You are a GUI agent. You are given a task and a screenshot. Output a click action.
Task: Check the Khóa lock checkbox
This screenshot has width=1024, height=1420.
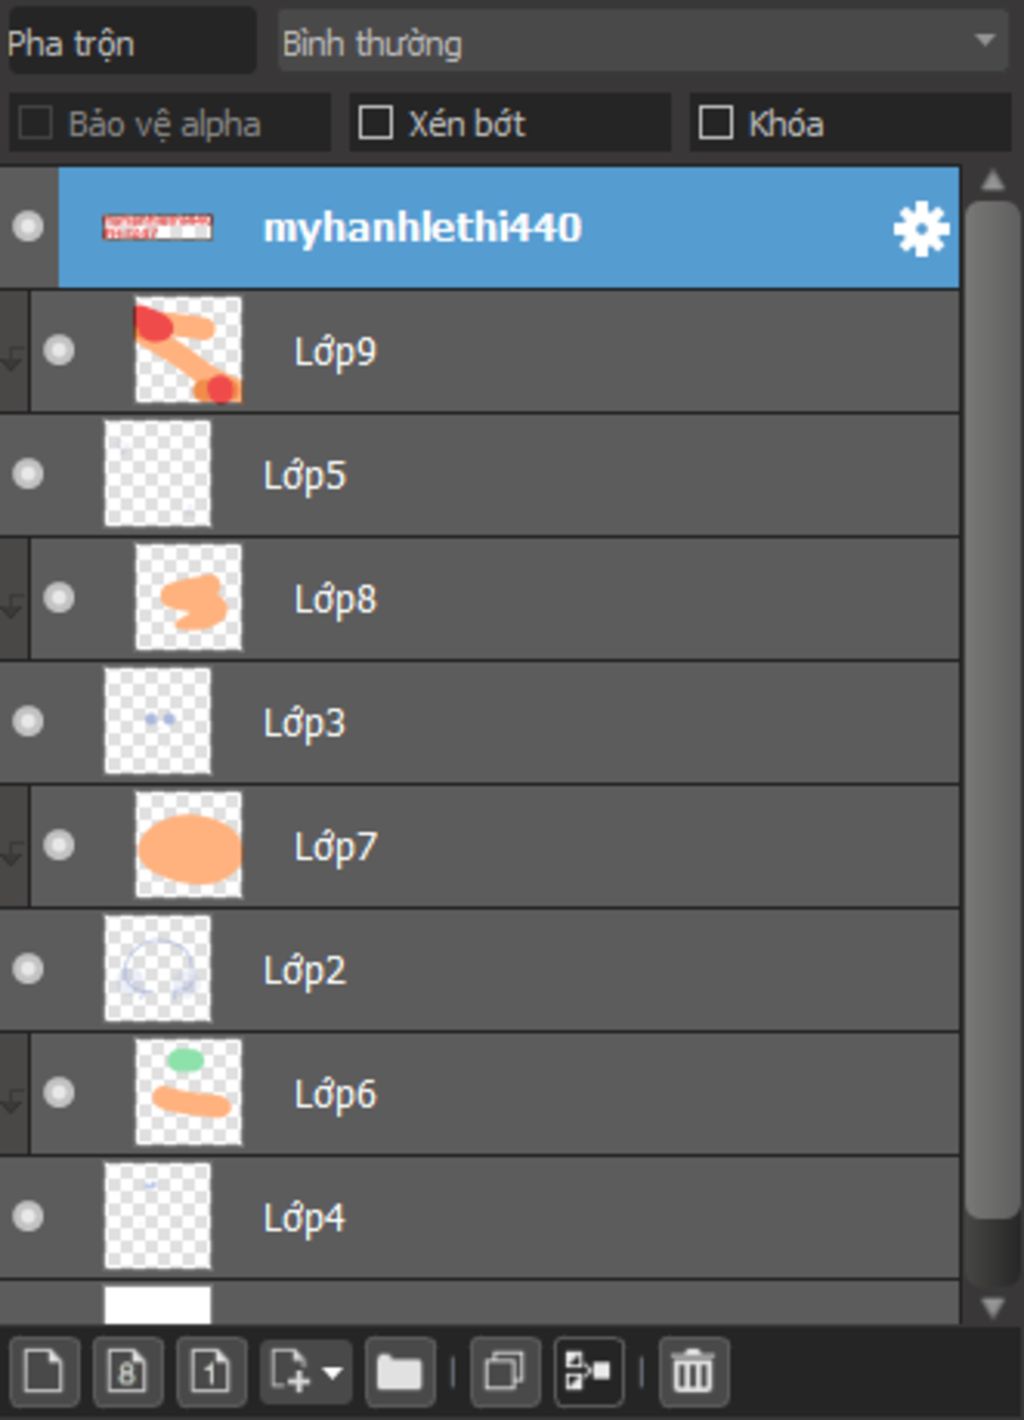click(715, 123)
